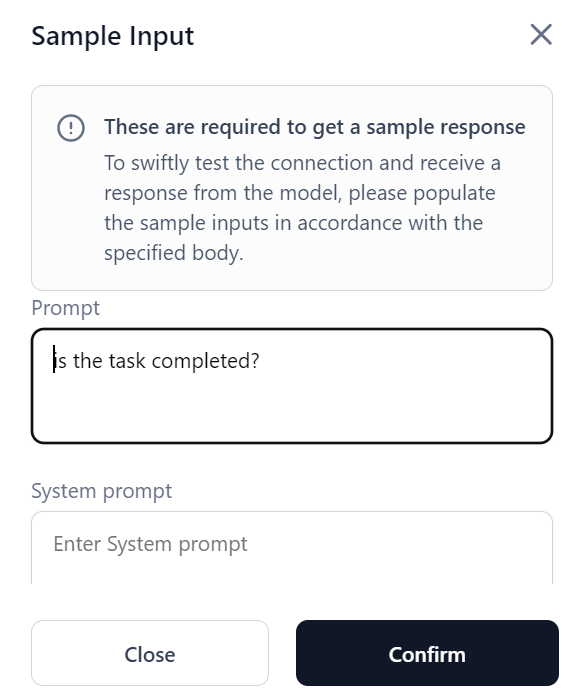
Task: Close the Sample Input dialog with X icon
Action: 541,35
